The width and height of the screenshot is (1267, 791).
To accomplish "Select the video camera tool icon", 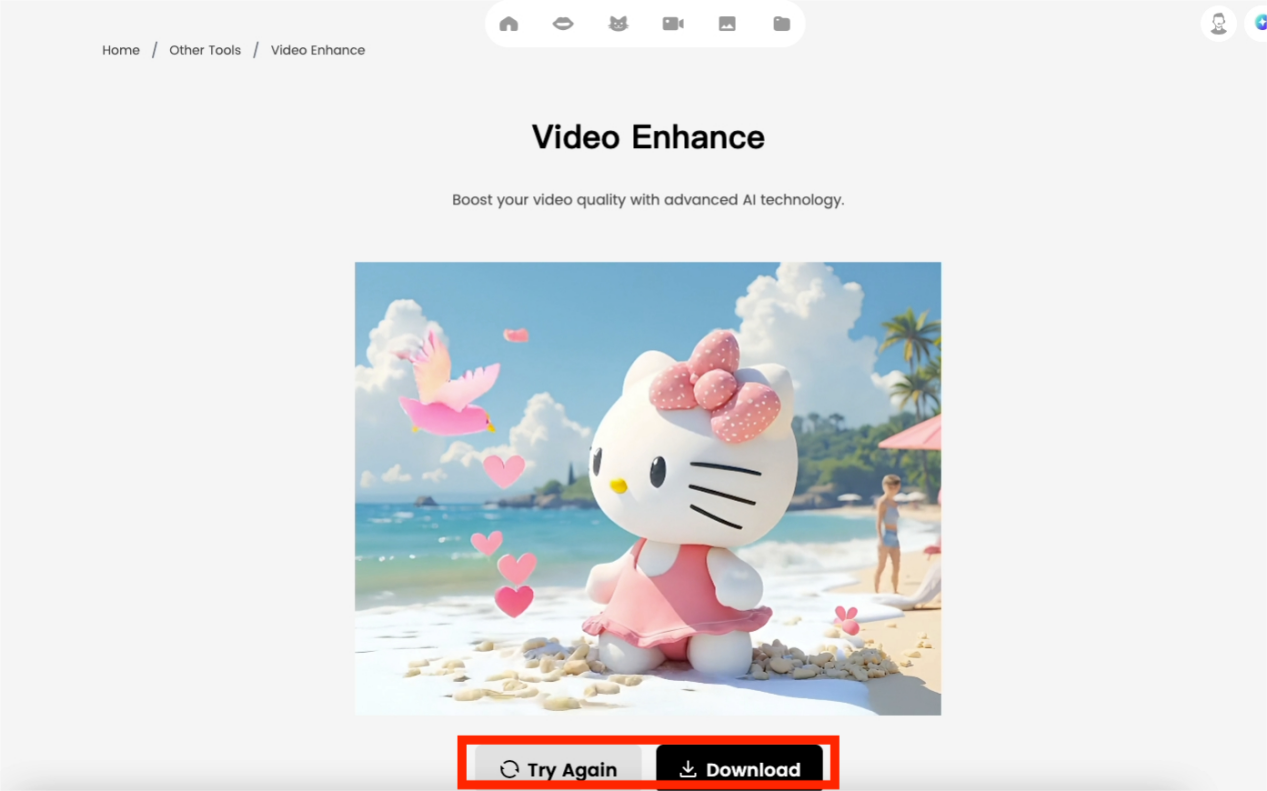I will click(x=672, y=23).
